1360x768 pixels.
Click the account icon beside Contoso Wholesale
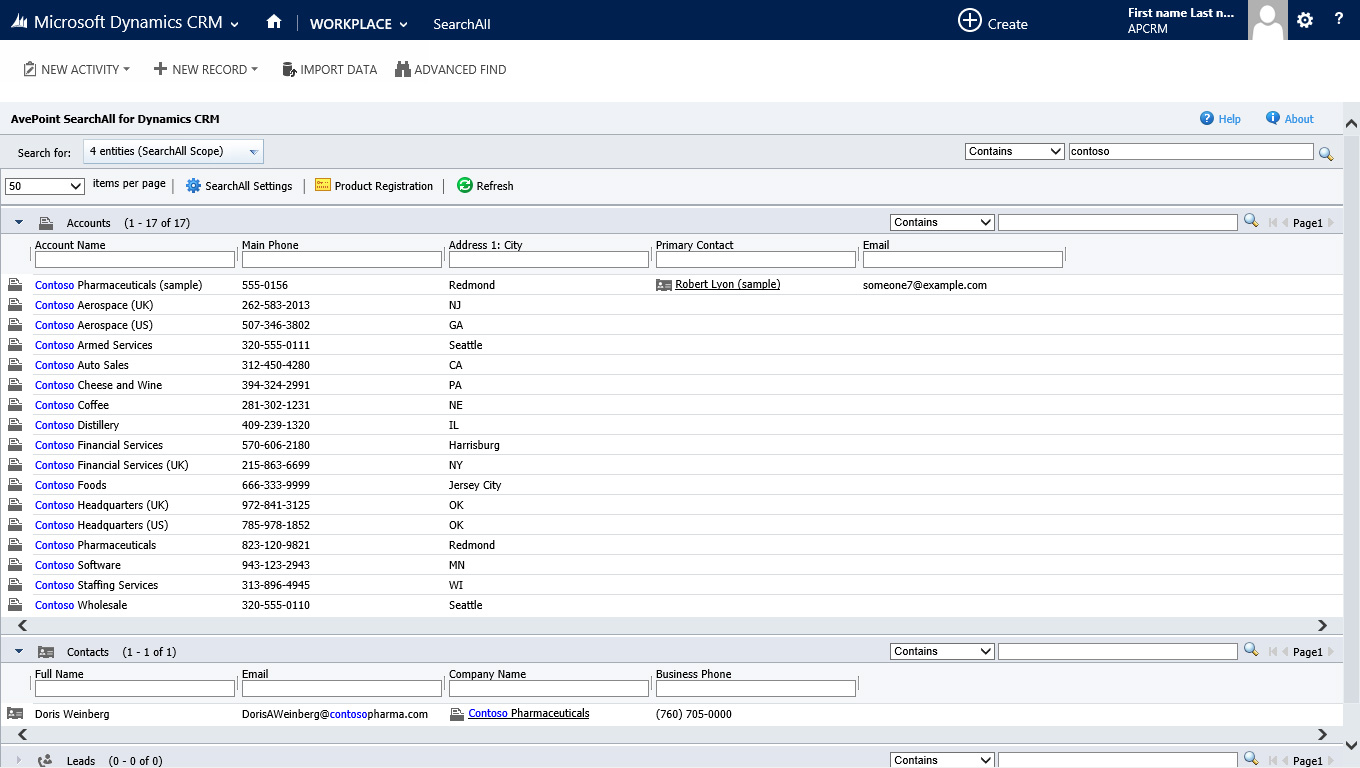tap(15, 605)
